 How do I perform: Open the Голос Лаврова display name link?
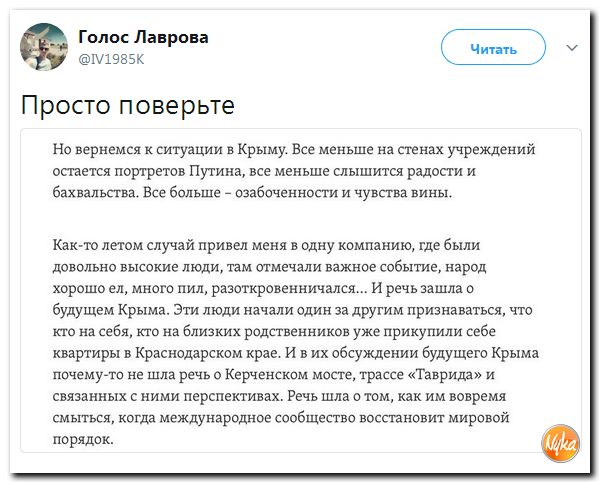(x=143, y=37)
